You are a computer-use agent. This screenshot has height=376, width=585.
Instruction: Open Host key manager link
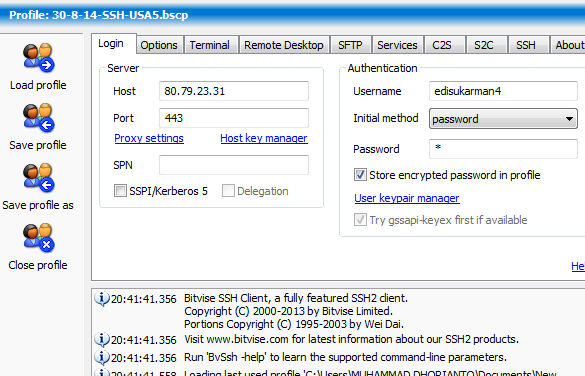coord(264,138)
